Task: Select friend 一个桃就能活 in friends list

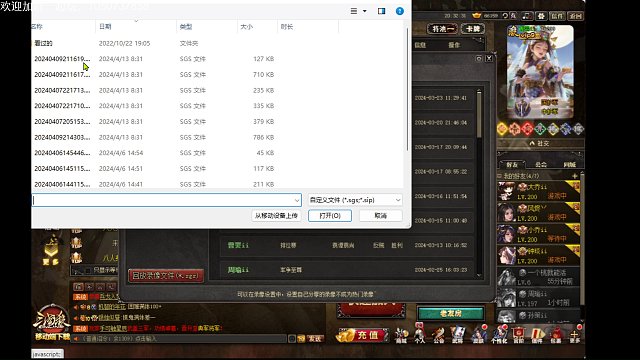Action: coord(538,277)
